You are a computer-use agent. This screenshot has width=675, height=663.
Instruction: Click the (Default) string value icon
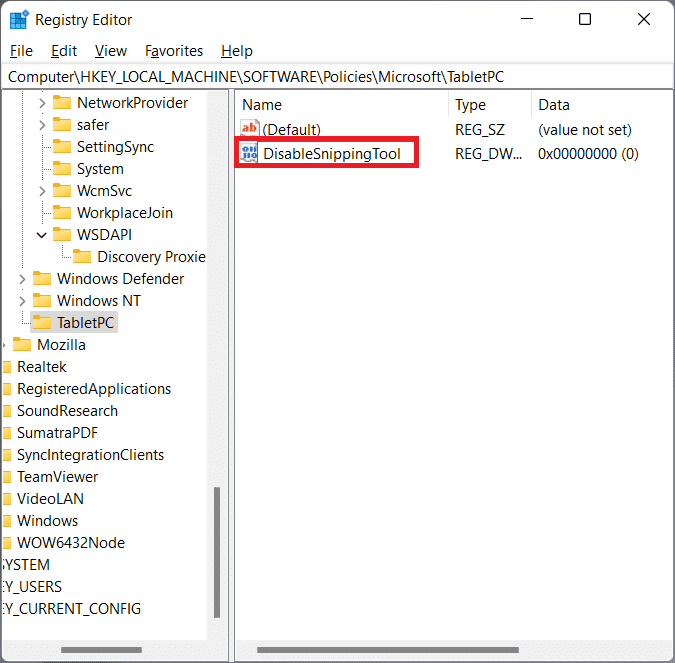coord(249,128)
